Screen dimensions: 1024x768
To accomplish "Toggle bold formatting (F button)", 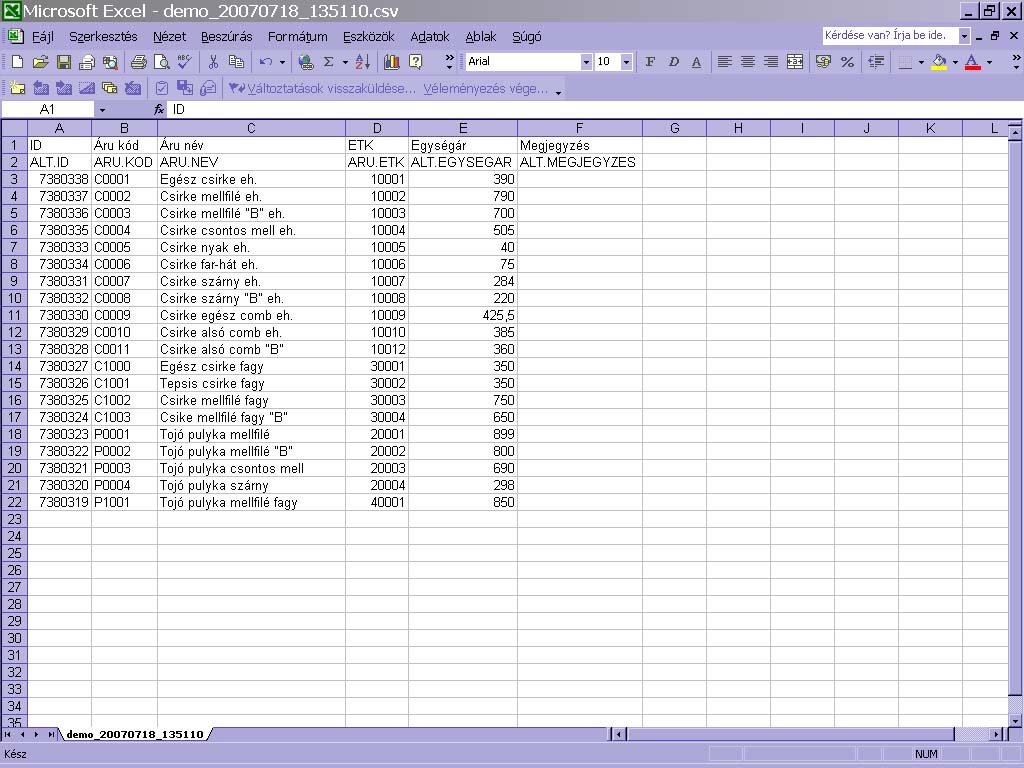I will [x=650, y=62].
